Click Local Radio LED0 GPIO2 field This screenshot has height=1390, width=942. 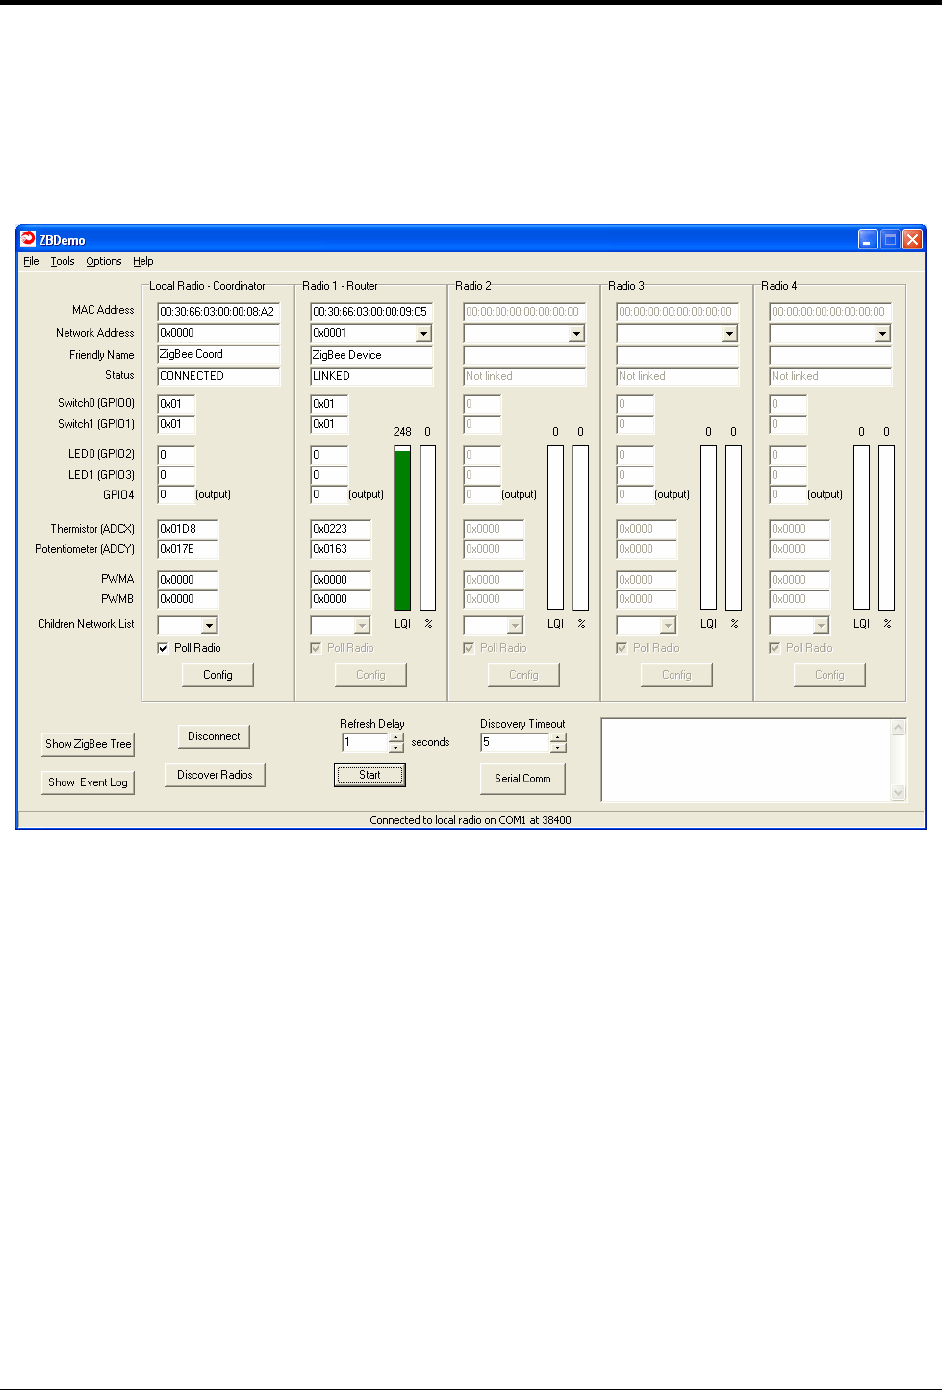click(176, 455)
